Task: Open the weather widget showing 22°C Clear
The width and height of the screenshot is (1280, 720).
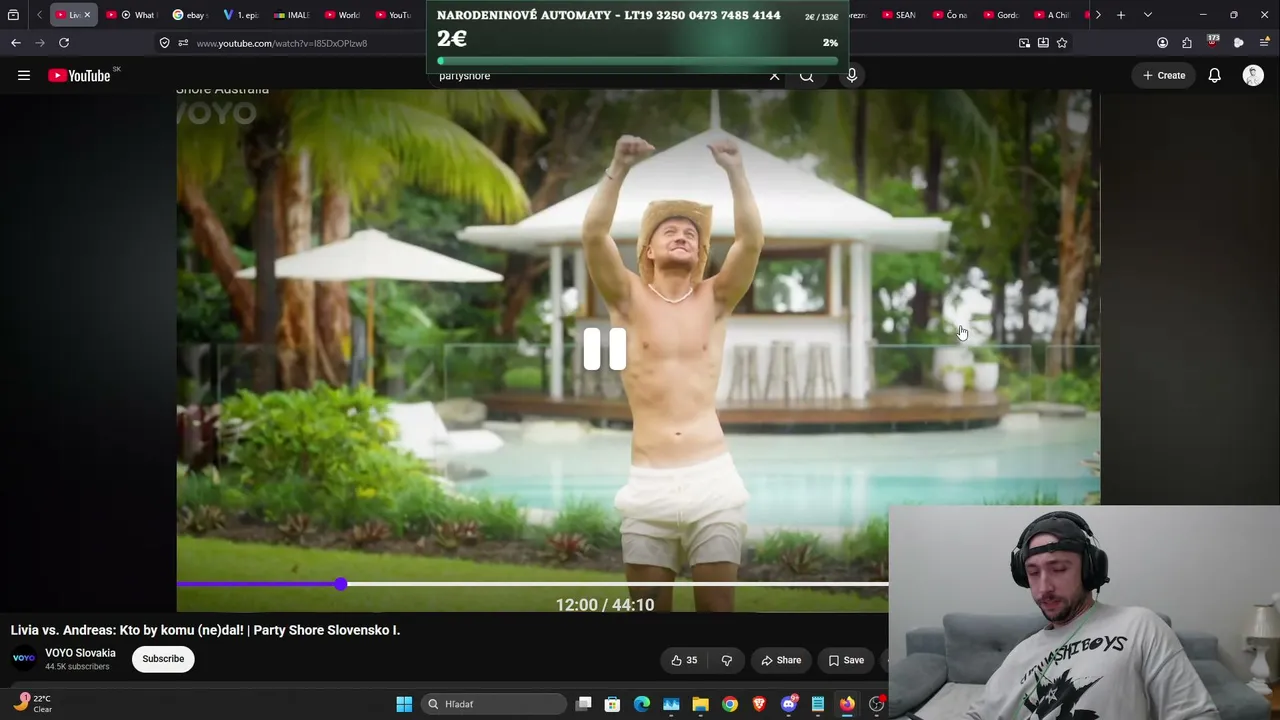Action: click(x=32, y=704)
